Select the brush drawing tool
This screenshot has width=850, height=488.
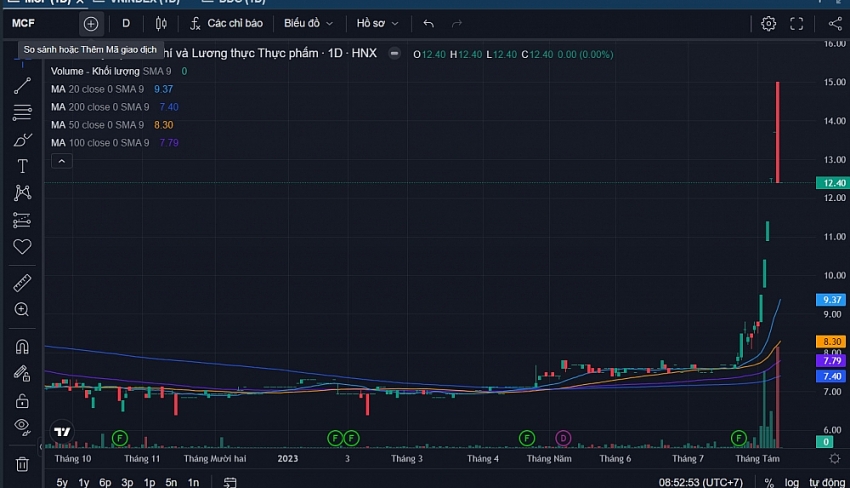coord(22,140)
